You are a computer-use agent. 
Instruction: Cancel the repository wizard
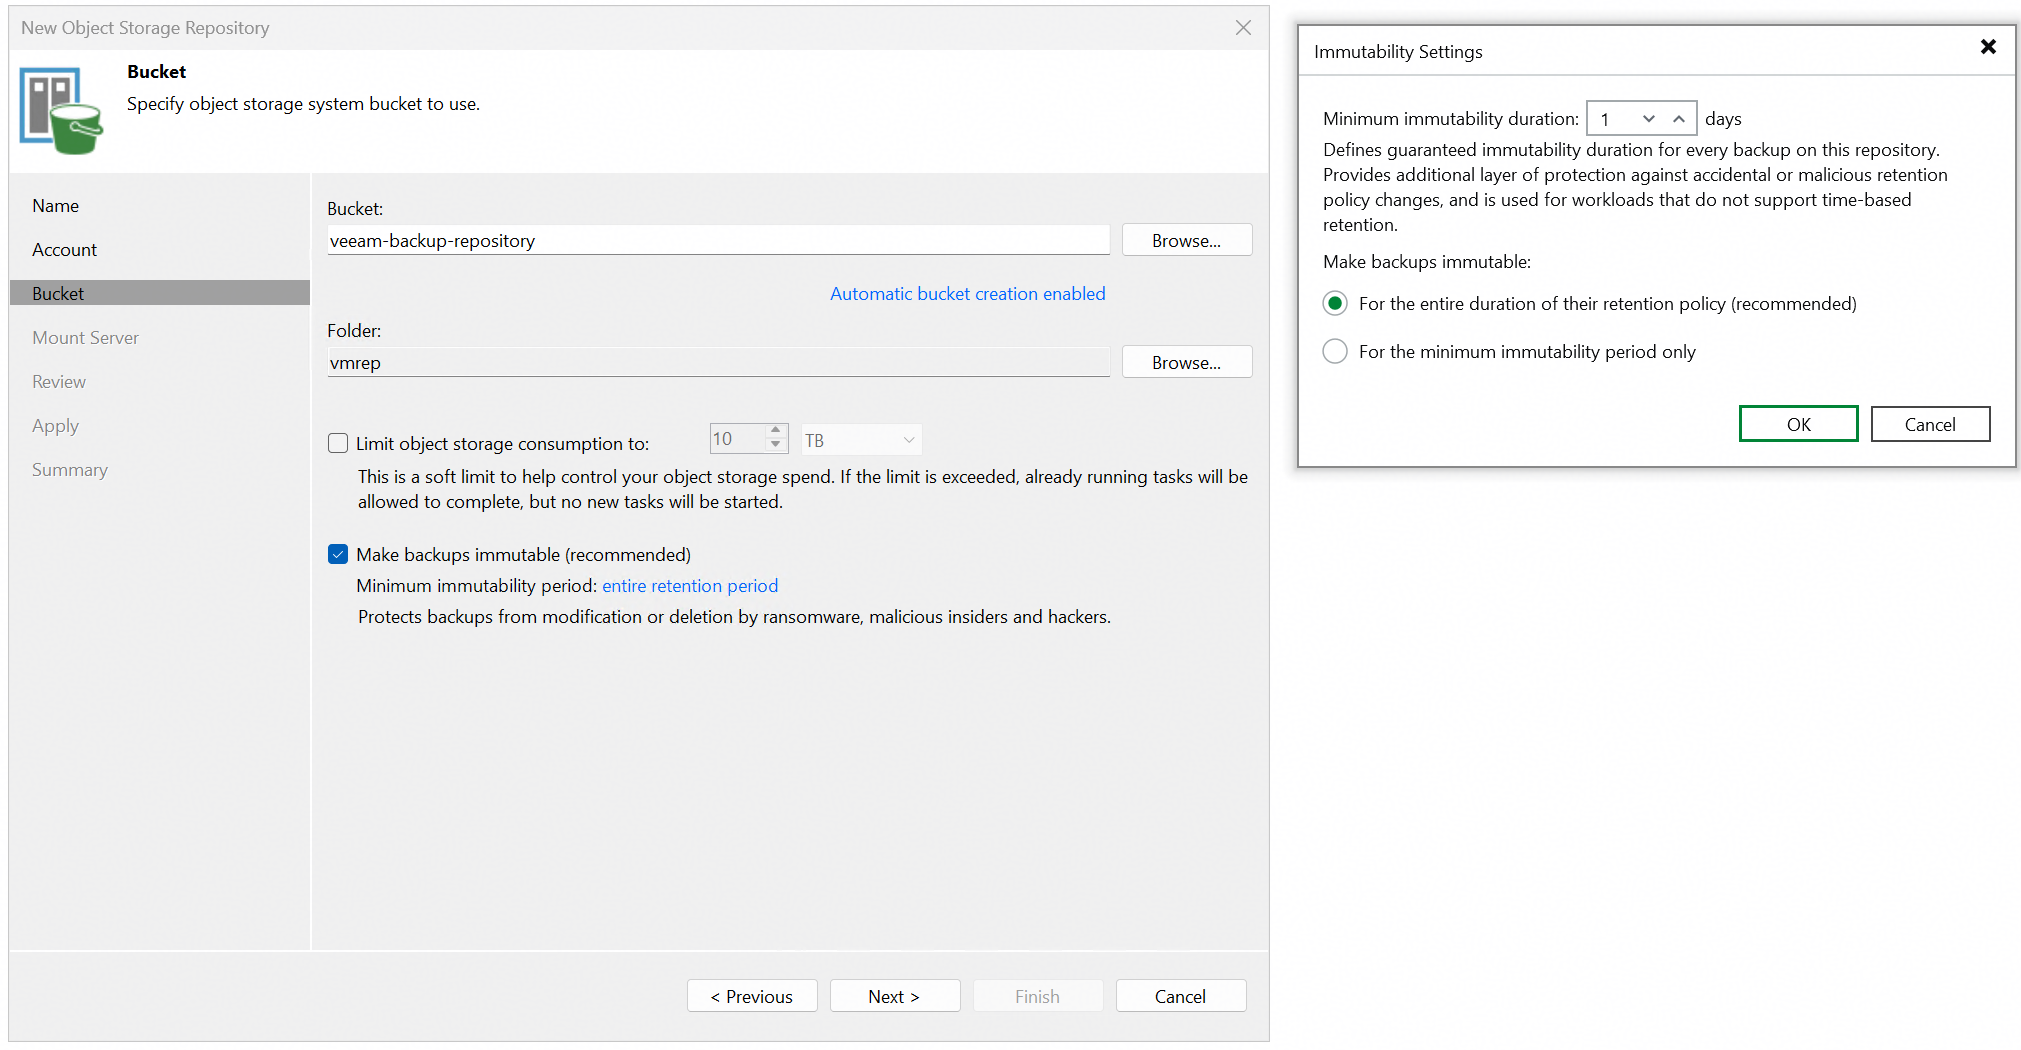coord(1181,996)
